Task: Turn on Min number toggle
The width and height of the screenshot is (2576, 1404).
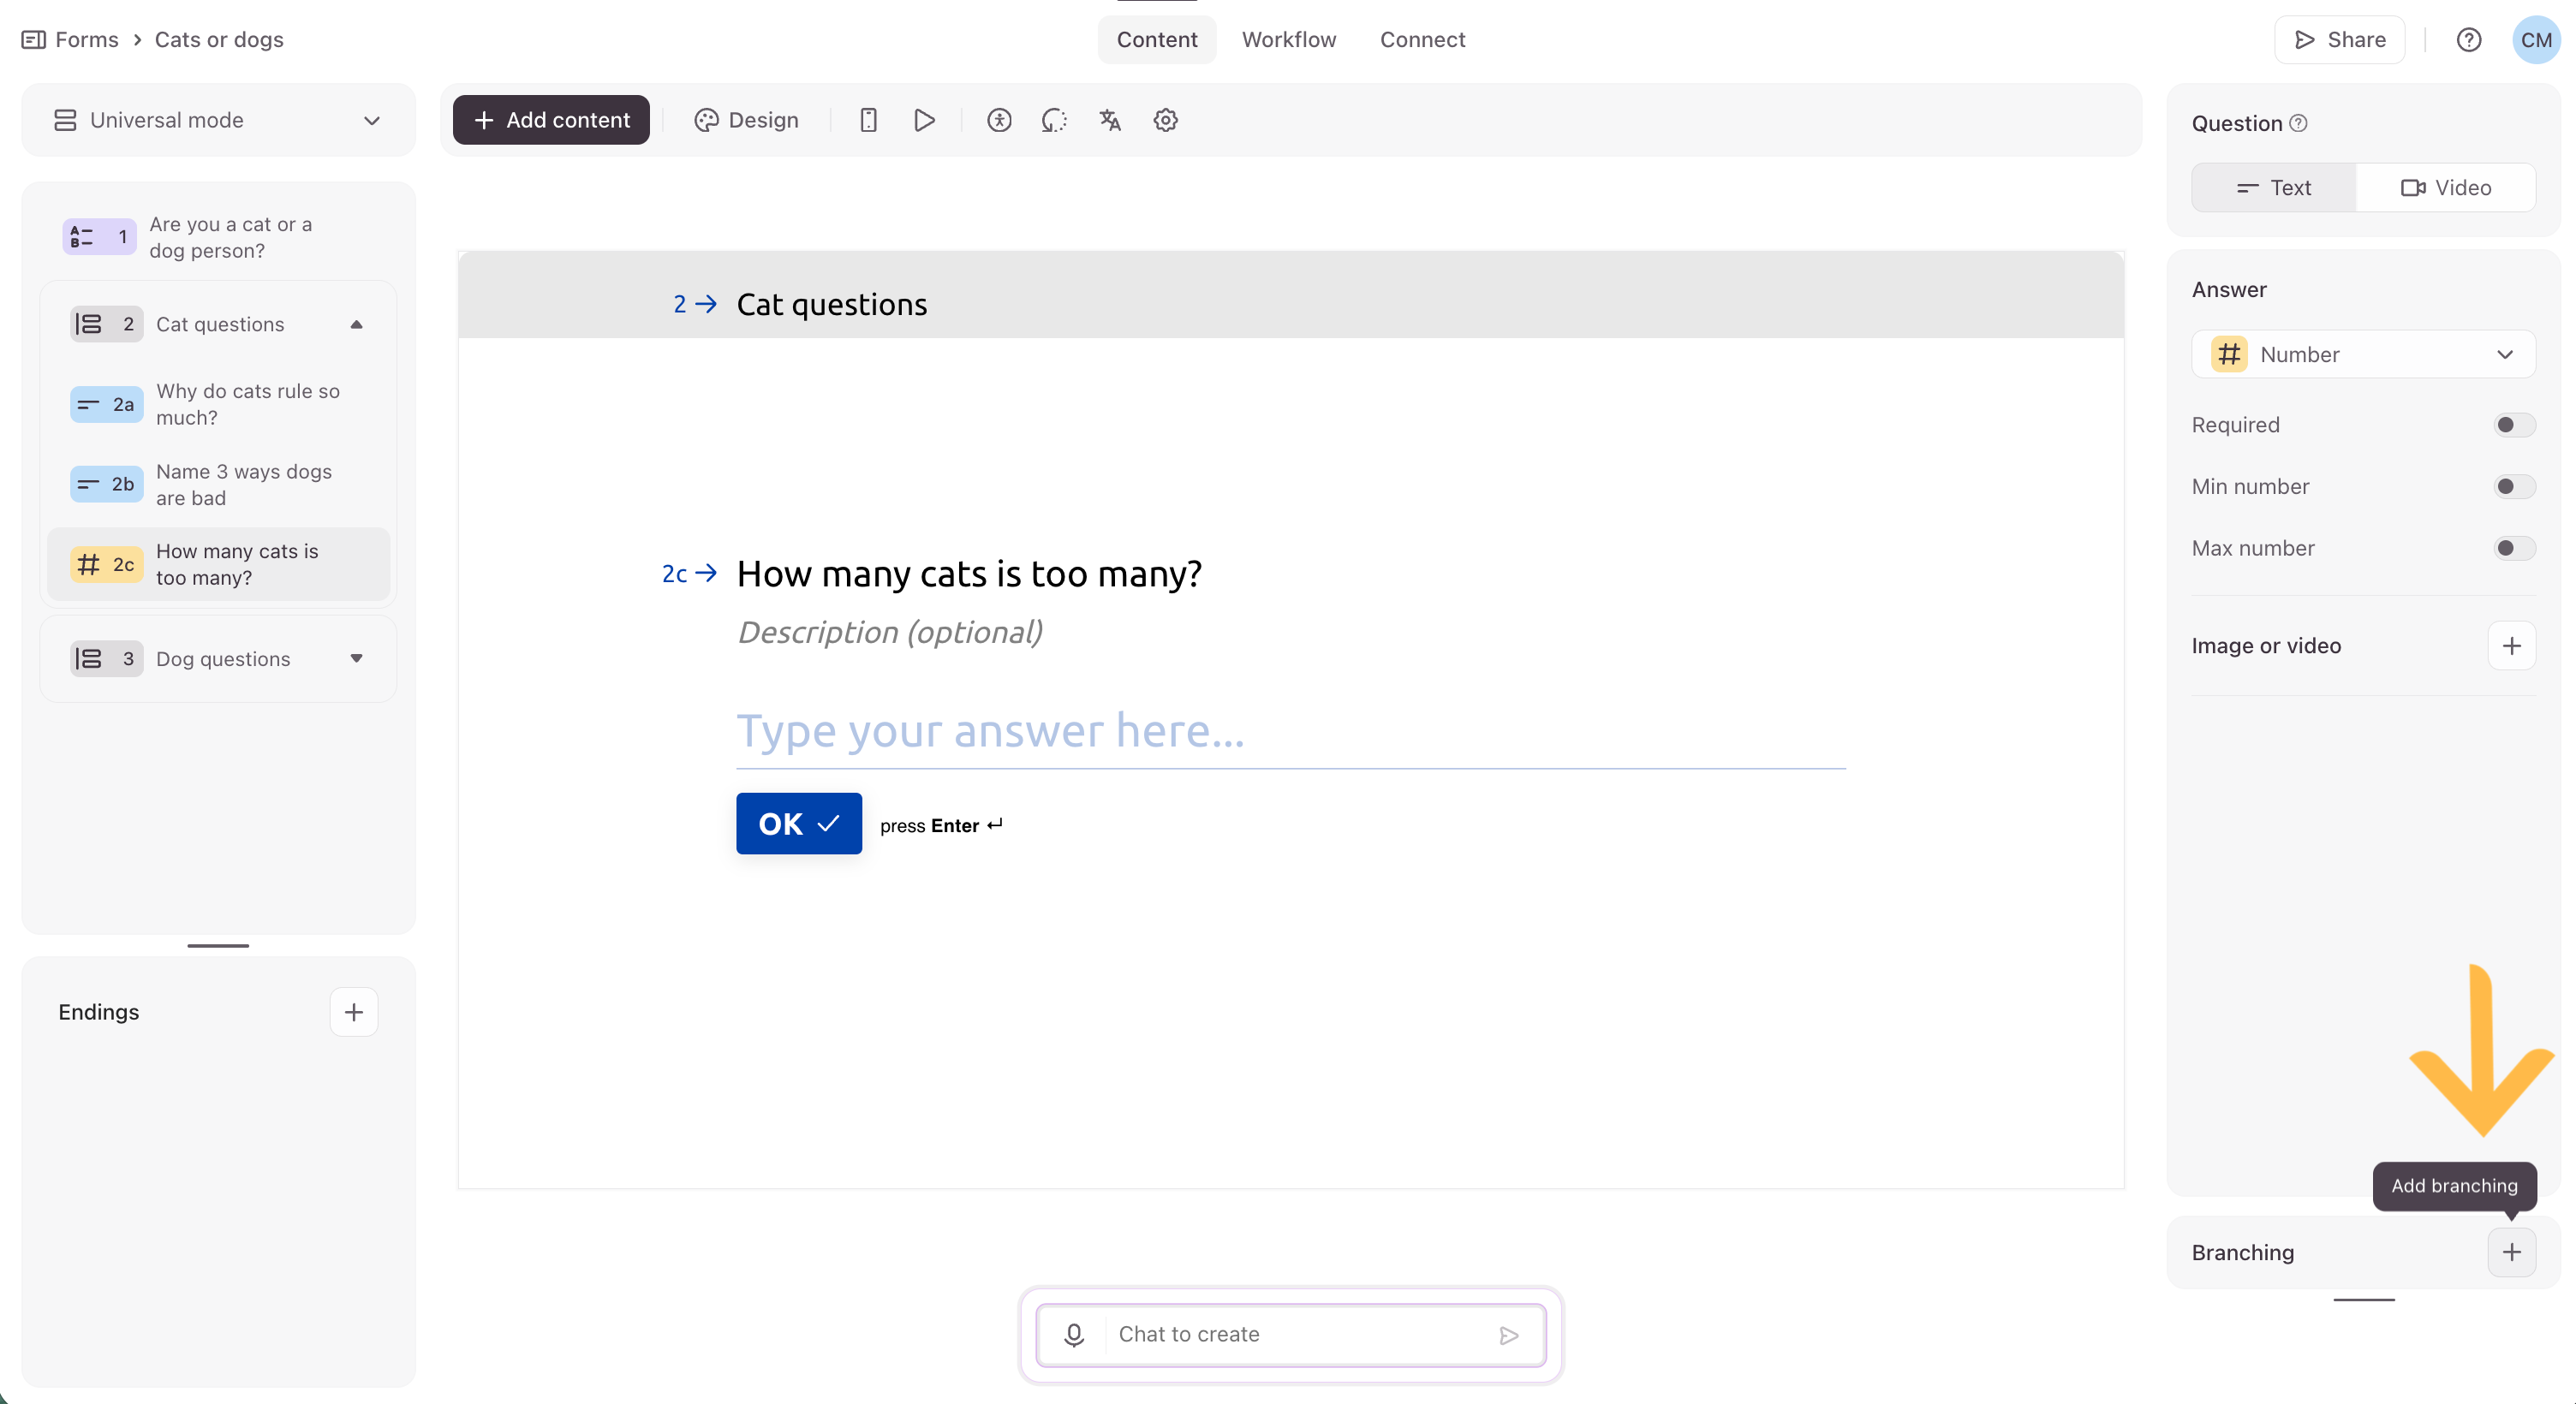Action: 2513,487
